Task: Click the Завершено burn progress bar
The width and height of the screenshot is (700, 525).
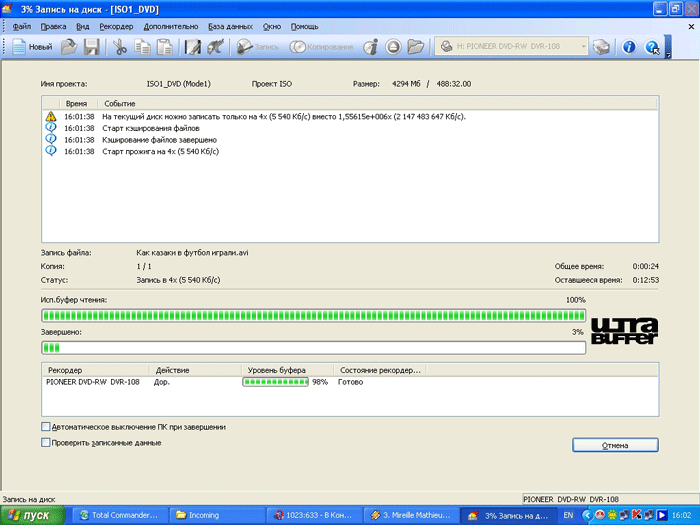Action: (x=313, y=348)
